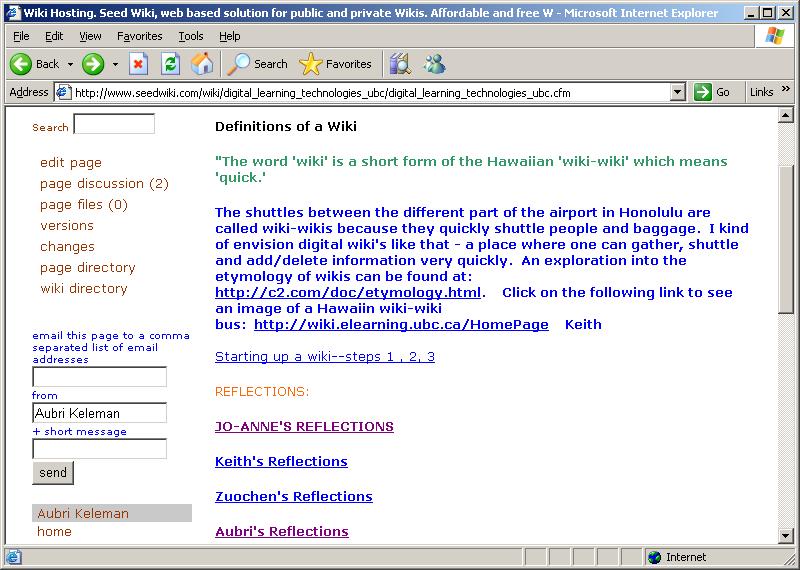
Task: Click the Back arrow icon
Action: coord(21,64)
